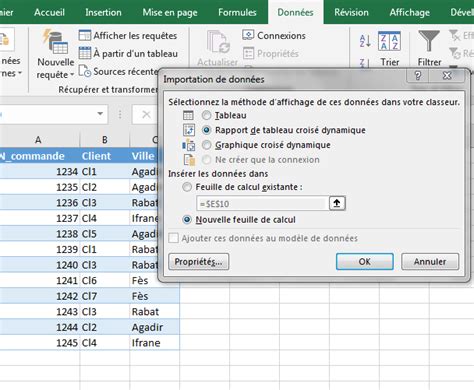Click the N_commande header cell
This screenshot has height=390, width=474.
point(39,156)
